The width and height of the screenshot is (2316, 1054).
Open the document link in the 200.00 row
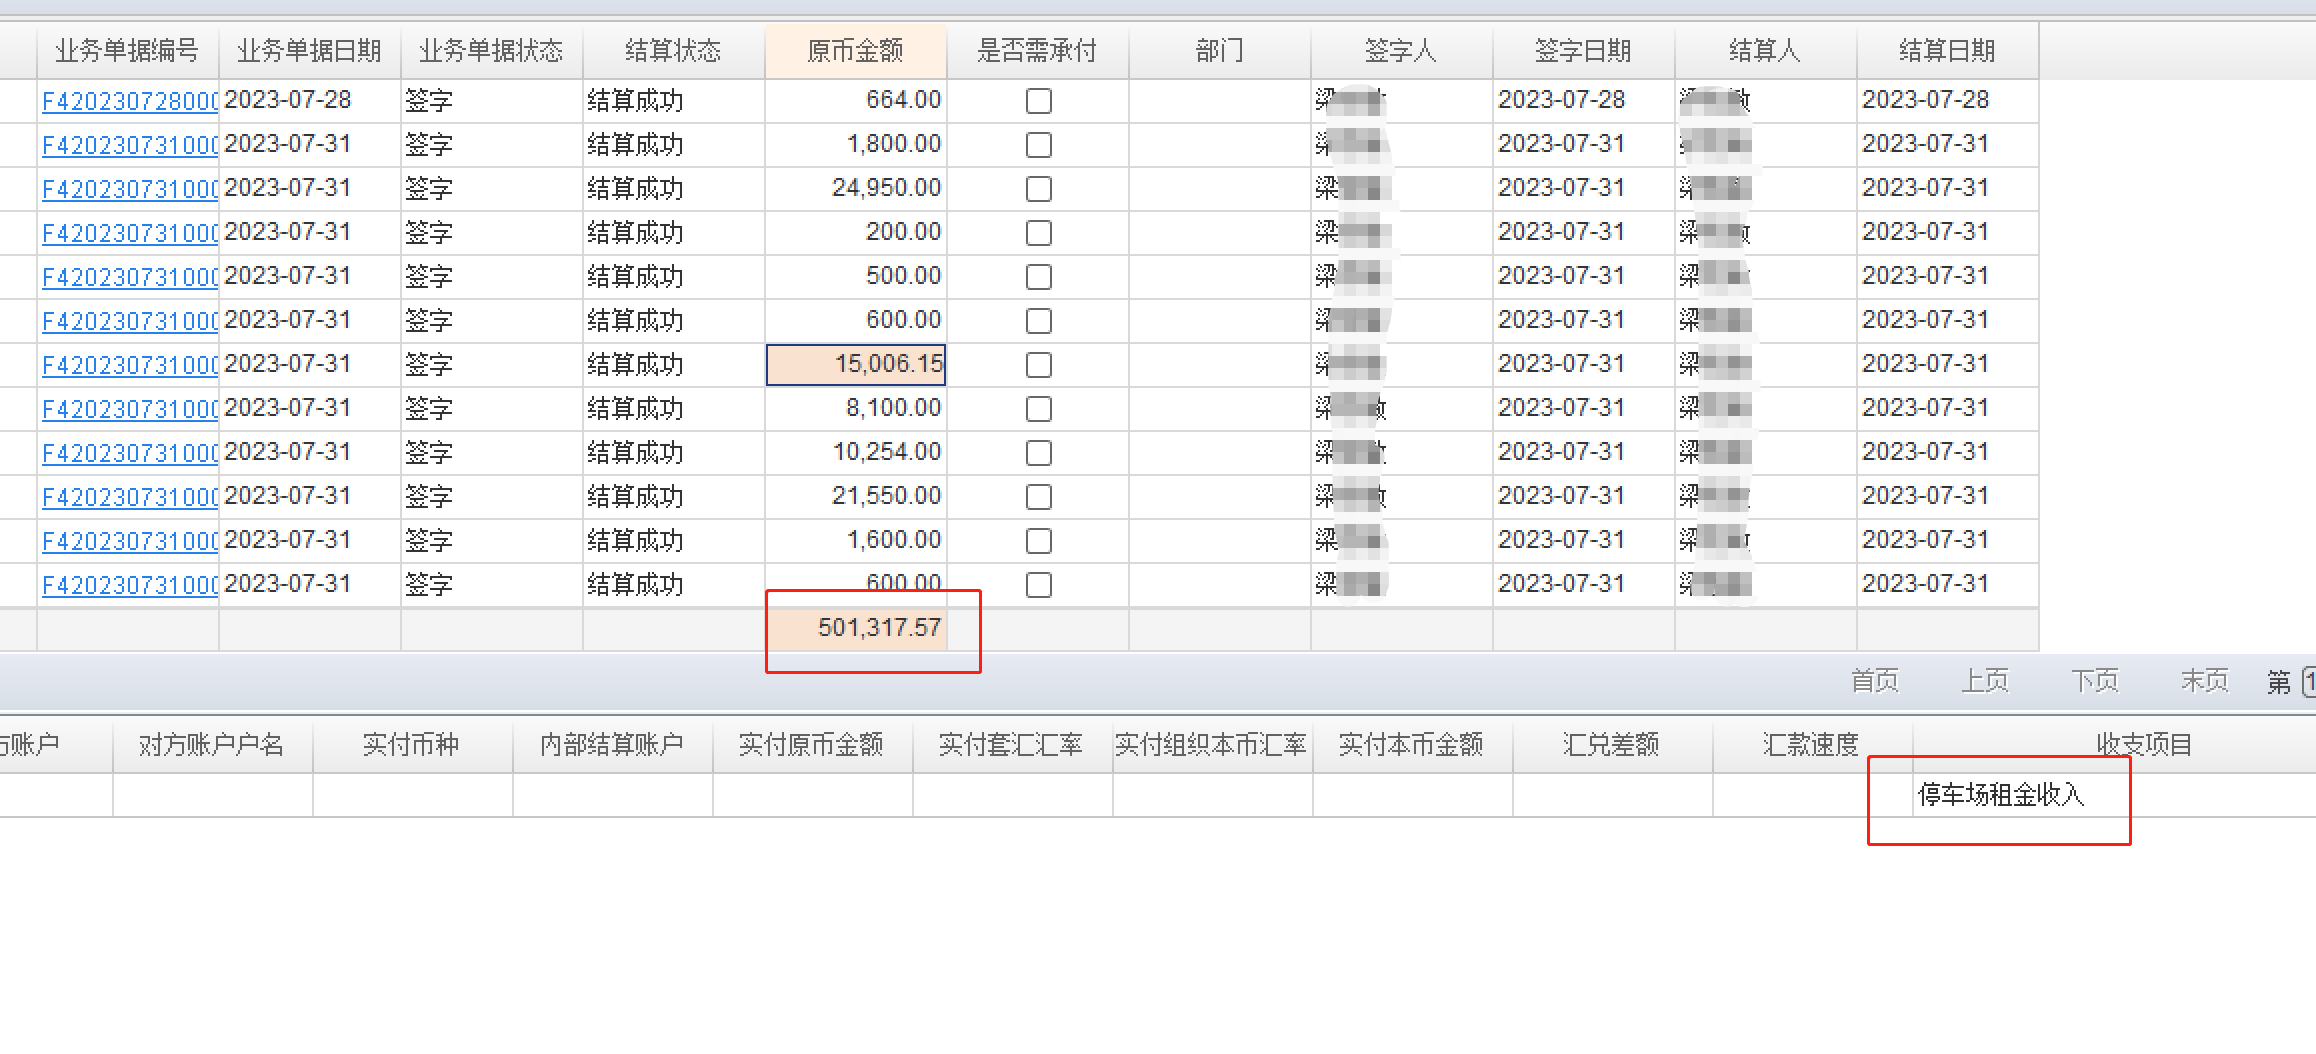pyautogui.click(x=130, y=233)
